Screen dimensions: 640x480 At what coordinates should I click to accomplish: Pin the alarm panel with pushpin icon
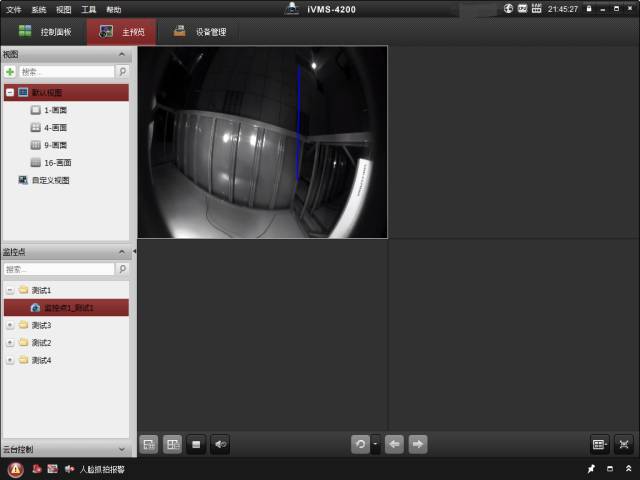[590, 469]
